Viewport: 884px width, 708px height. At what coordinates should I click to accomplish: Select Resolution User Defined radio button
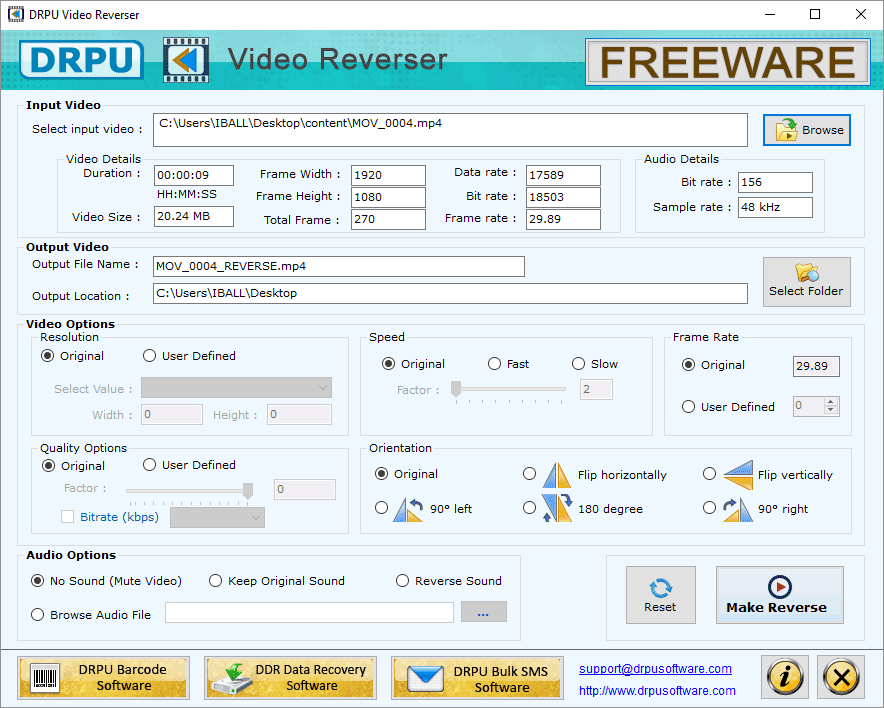pos(149,356)
